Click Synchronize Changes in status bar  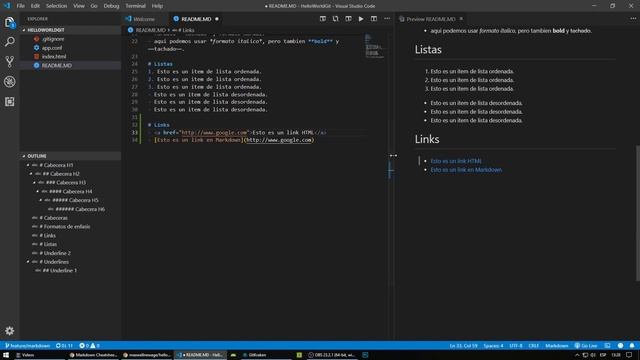[x=64, y=346]
